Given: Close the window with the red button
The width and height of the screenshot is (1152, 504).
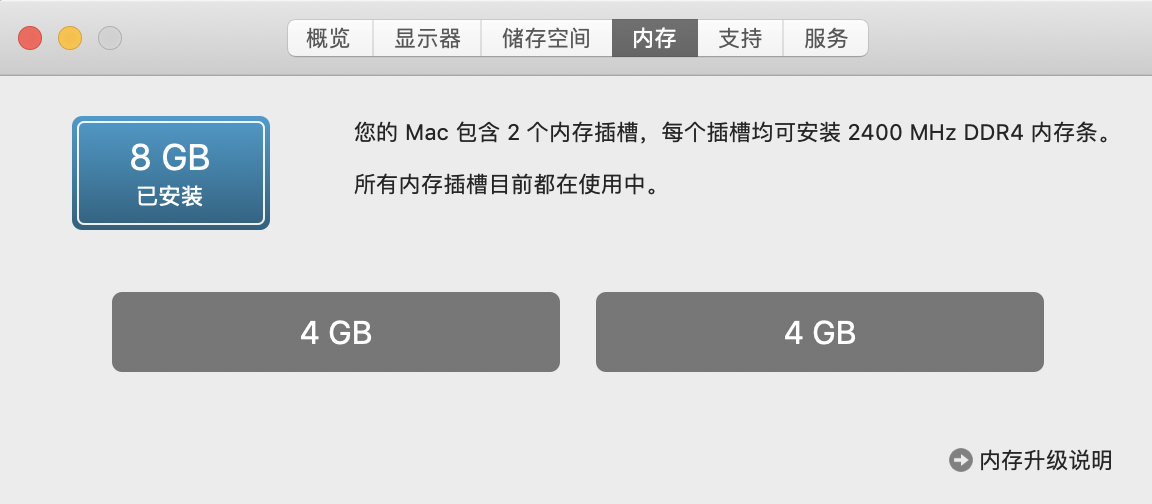Looking at the screenshot, I should 30,37.
